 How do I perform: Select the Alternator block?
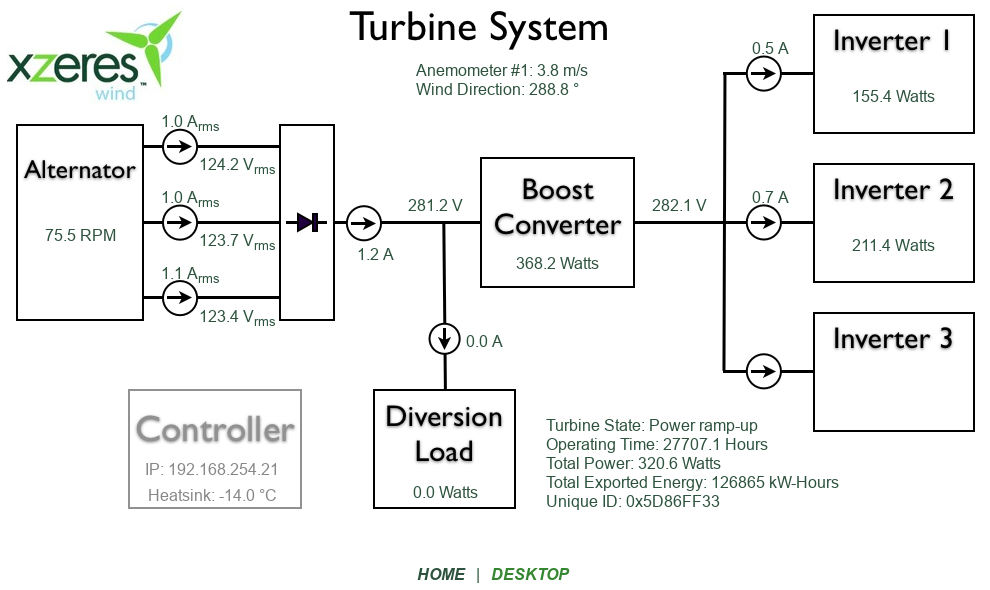point(80,222)
